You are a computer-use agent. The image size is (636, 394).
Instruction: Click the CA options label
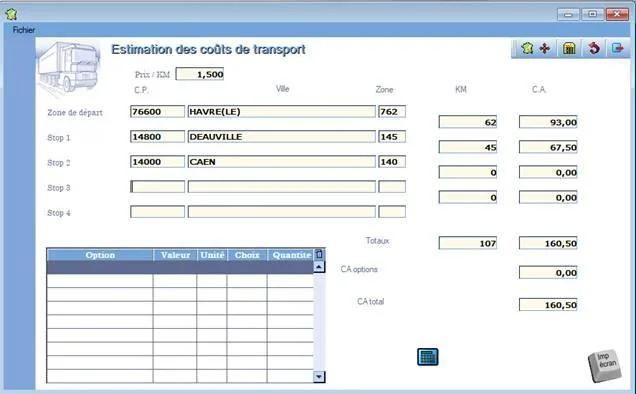point(359,269)
